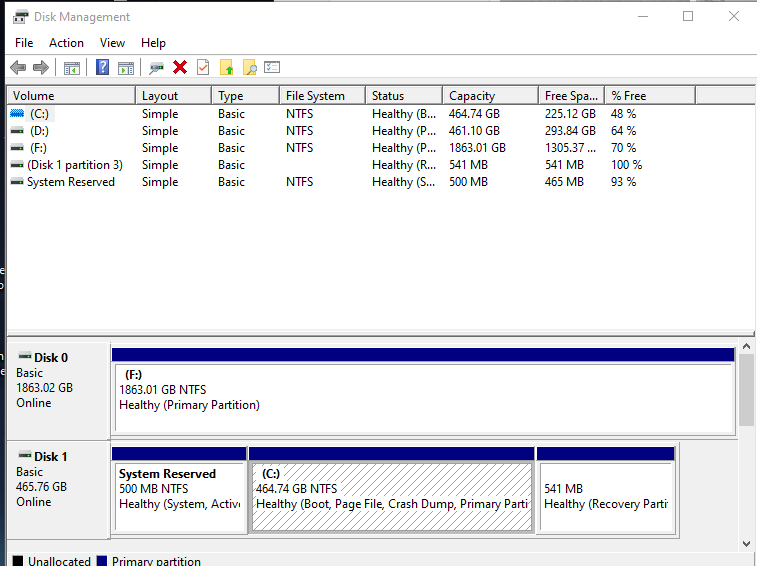Click the disk view scrollbar down arrow
This screenshot has height=566, width=757.
coord(746,544)
